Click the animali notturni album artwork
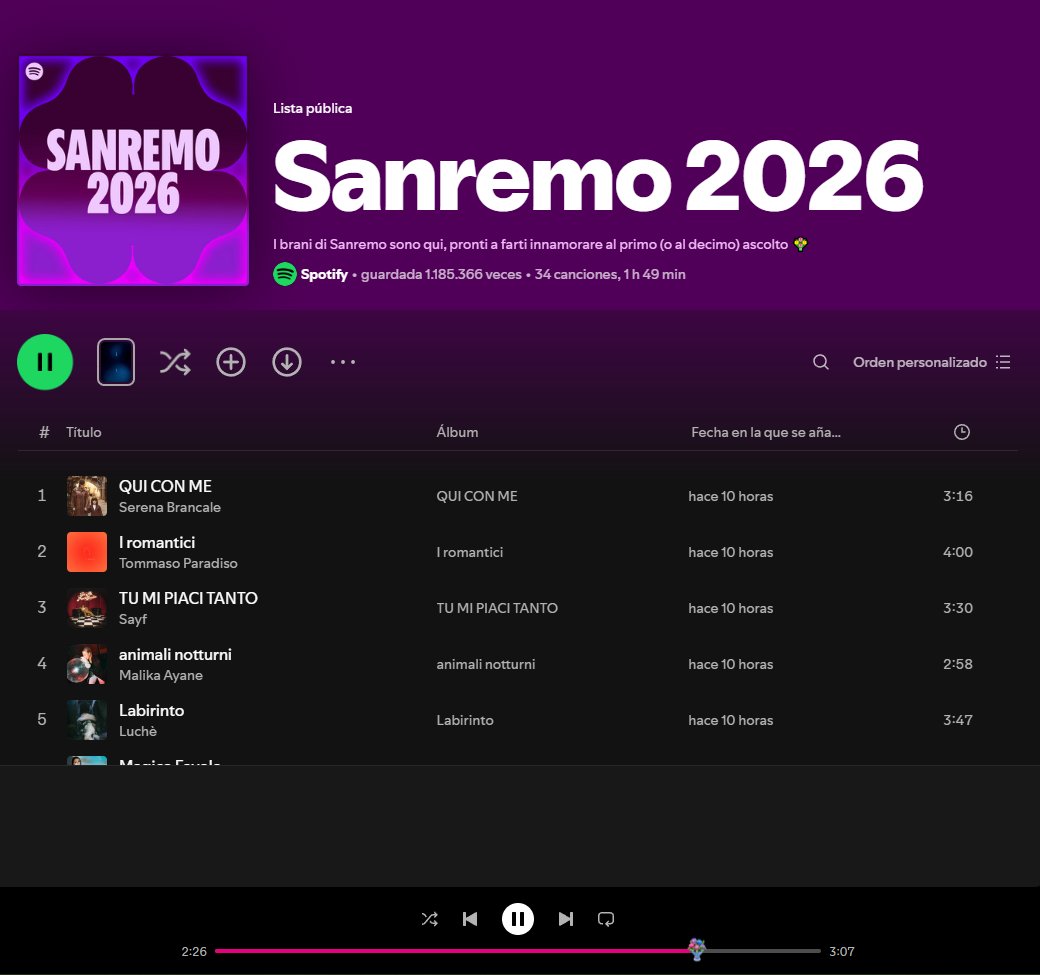Image resolution: width=1040 pixels, height=975 pixels. [x=87, y=664]
